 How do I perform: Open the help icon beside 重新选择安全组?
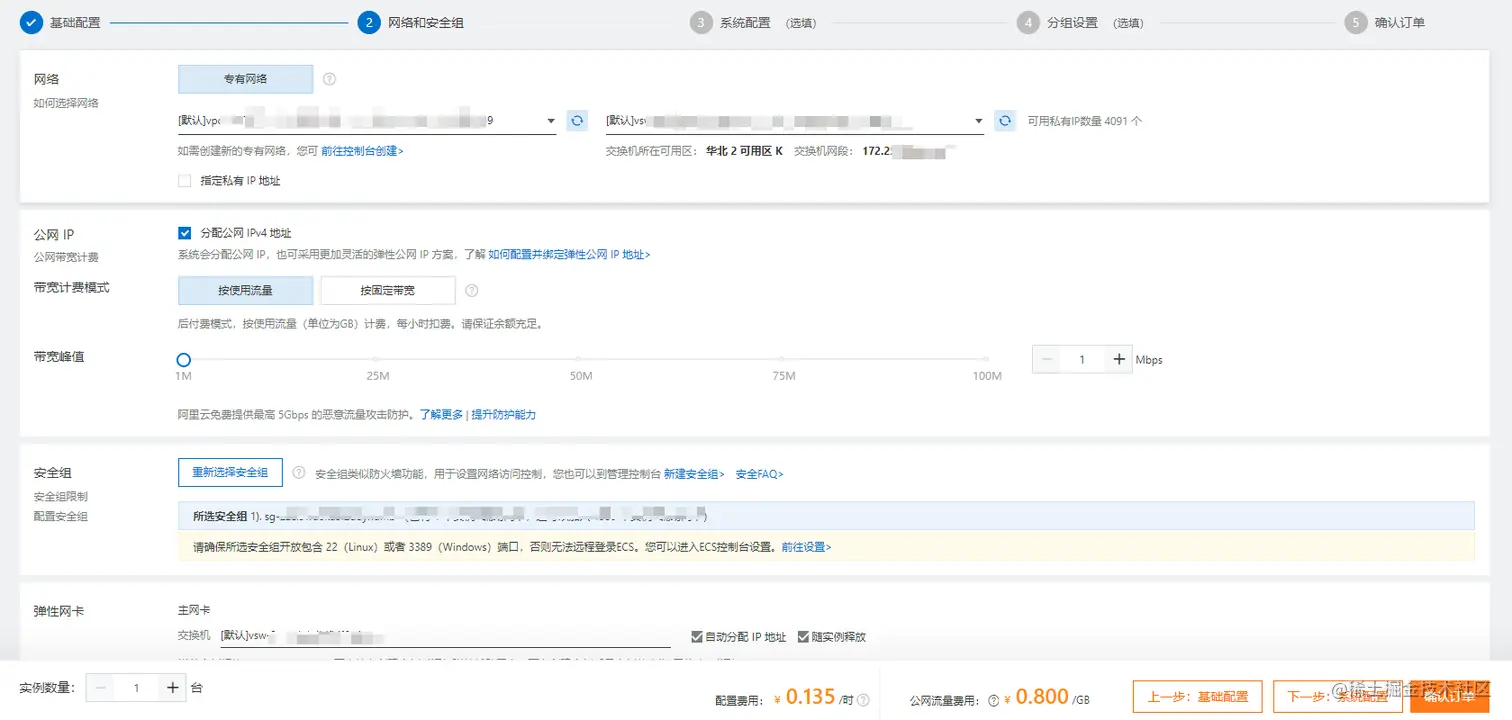click(297, 473)
